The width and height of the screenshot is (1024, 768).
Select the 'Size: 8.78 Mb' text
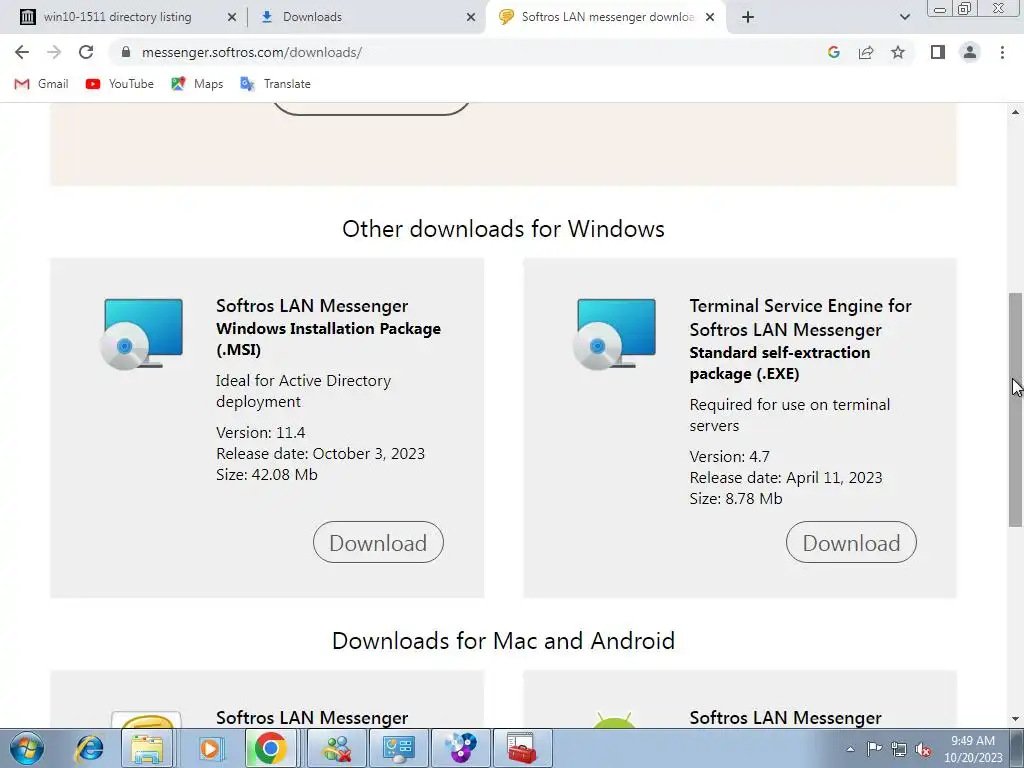pos(736,498)
